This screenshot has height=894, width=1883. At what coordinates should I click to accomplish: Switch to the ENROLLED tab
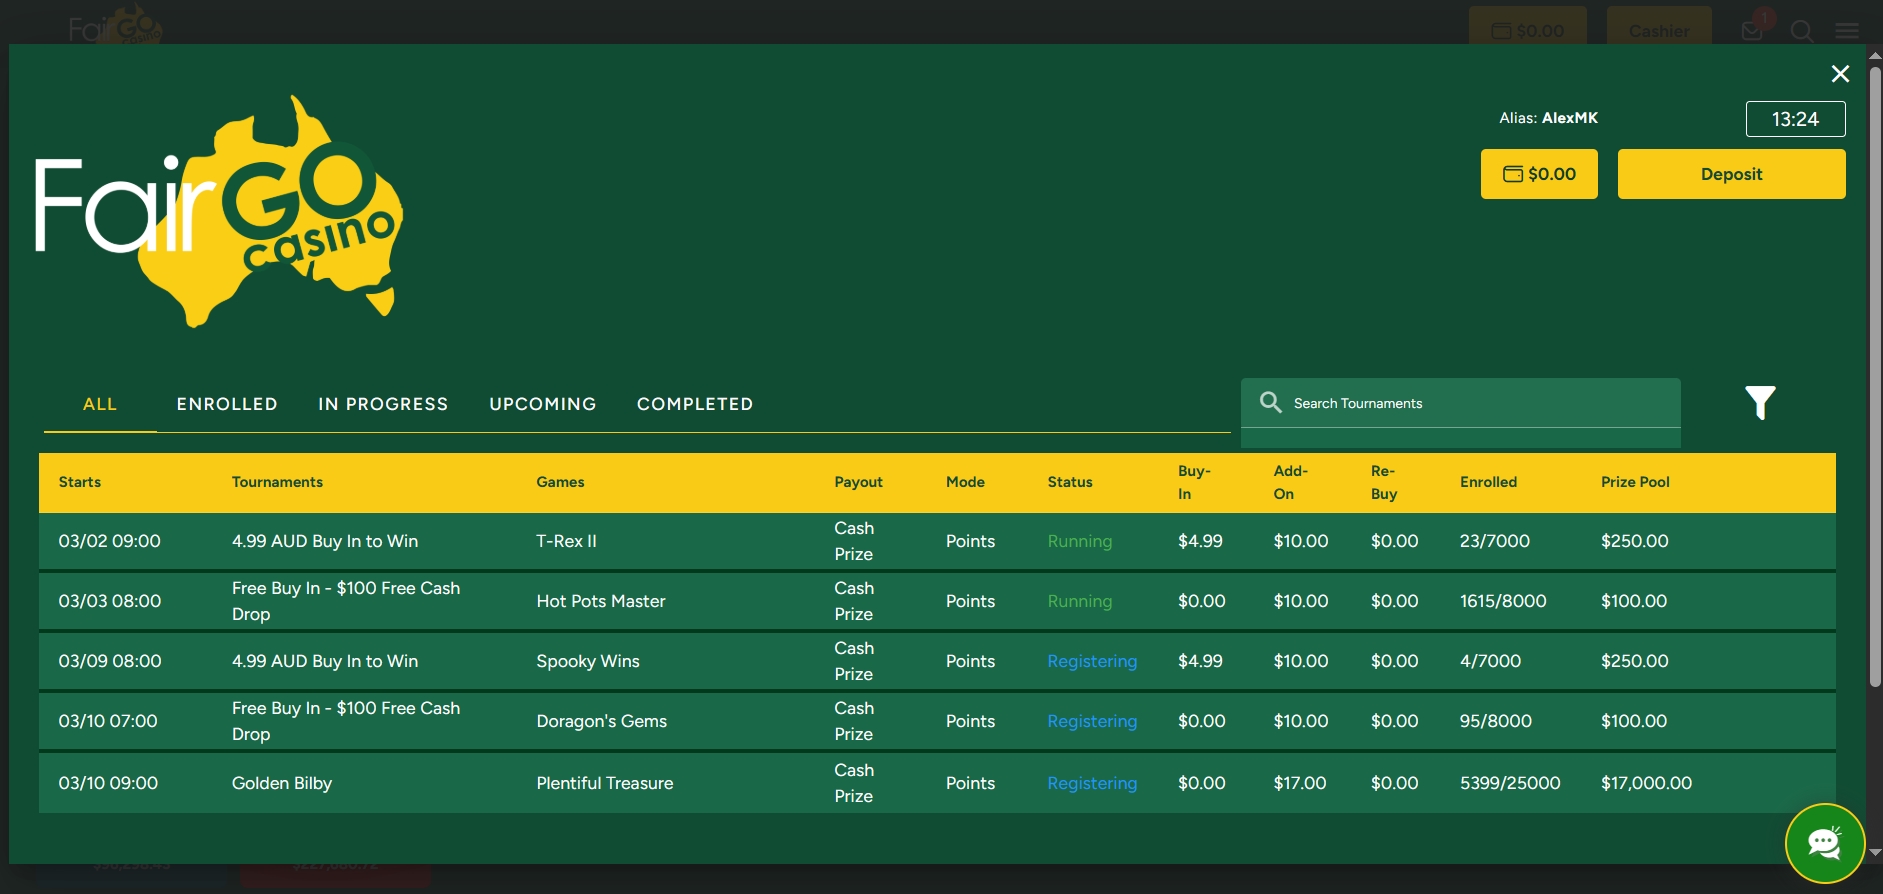click(227, 404)
